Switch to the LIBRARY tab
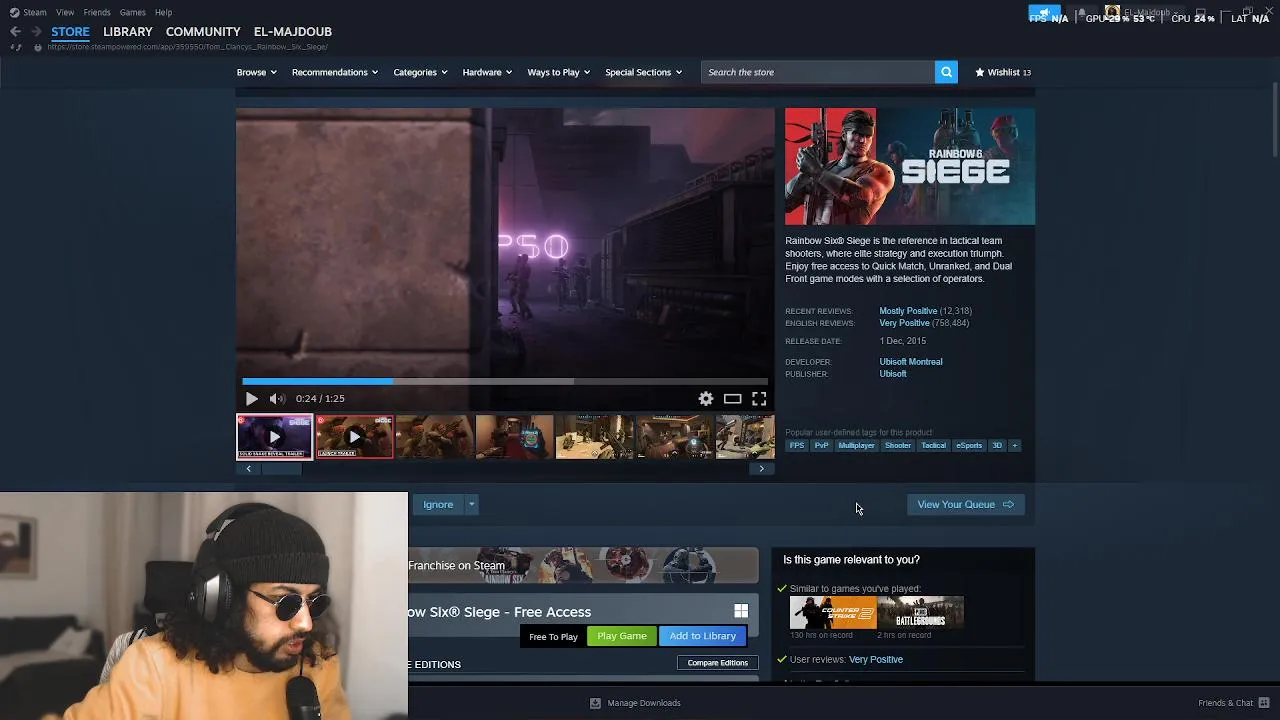This screenshot has width=1280, height=720. coord(128,31)
